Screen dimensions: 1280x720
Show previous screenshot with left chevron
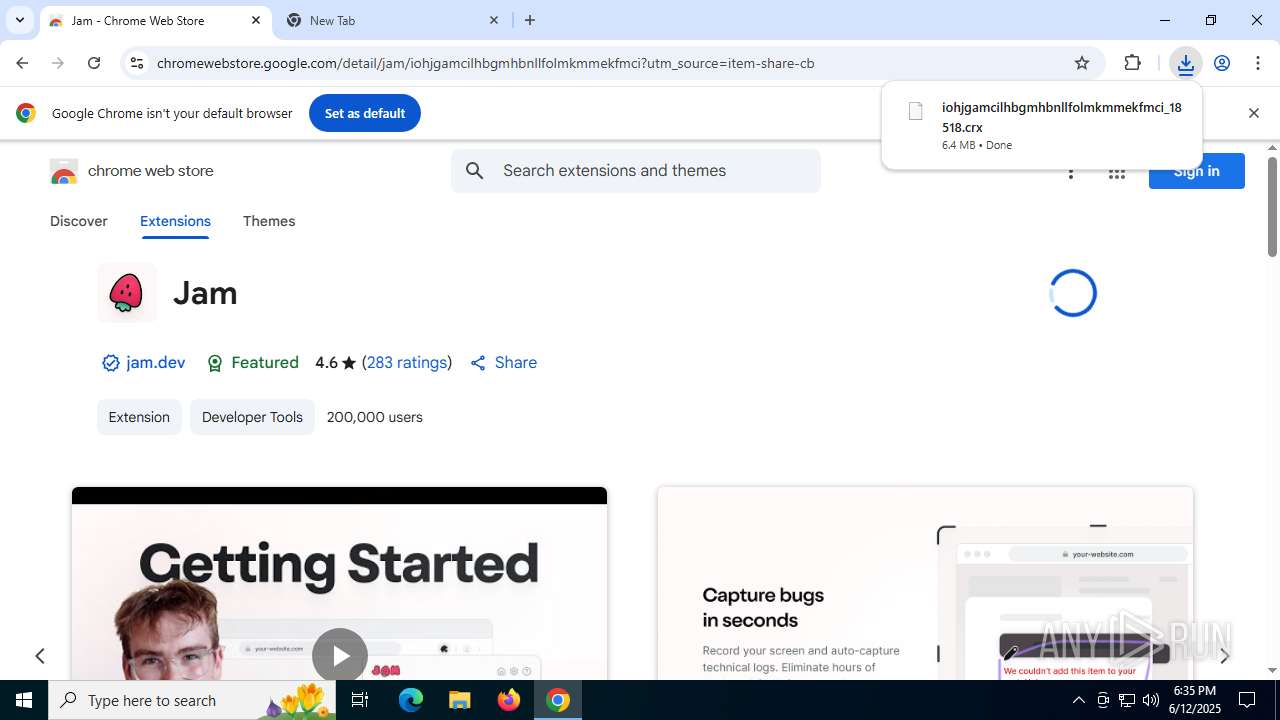pos(40,656)
